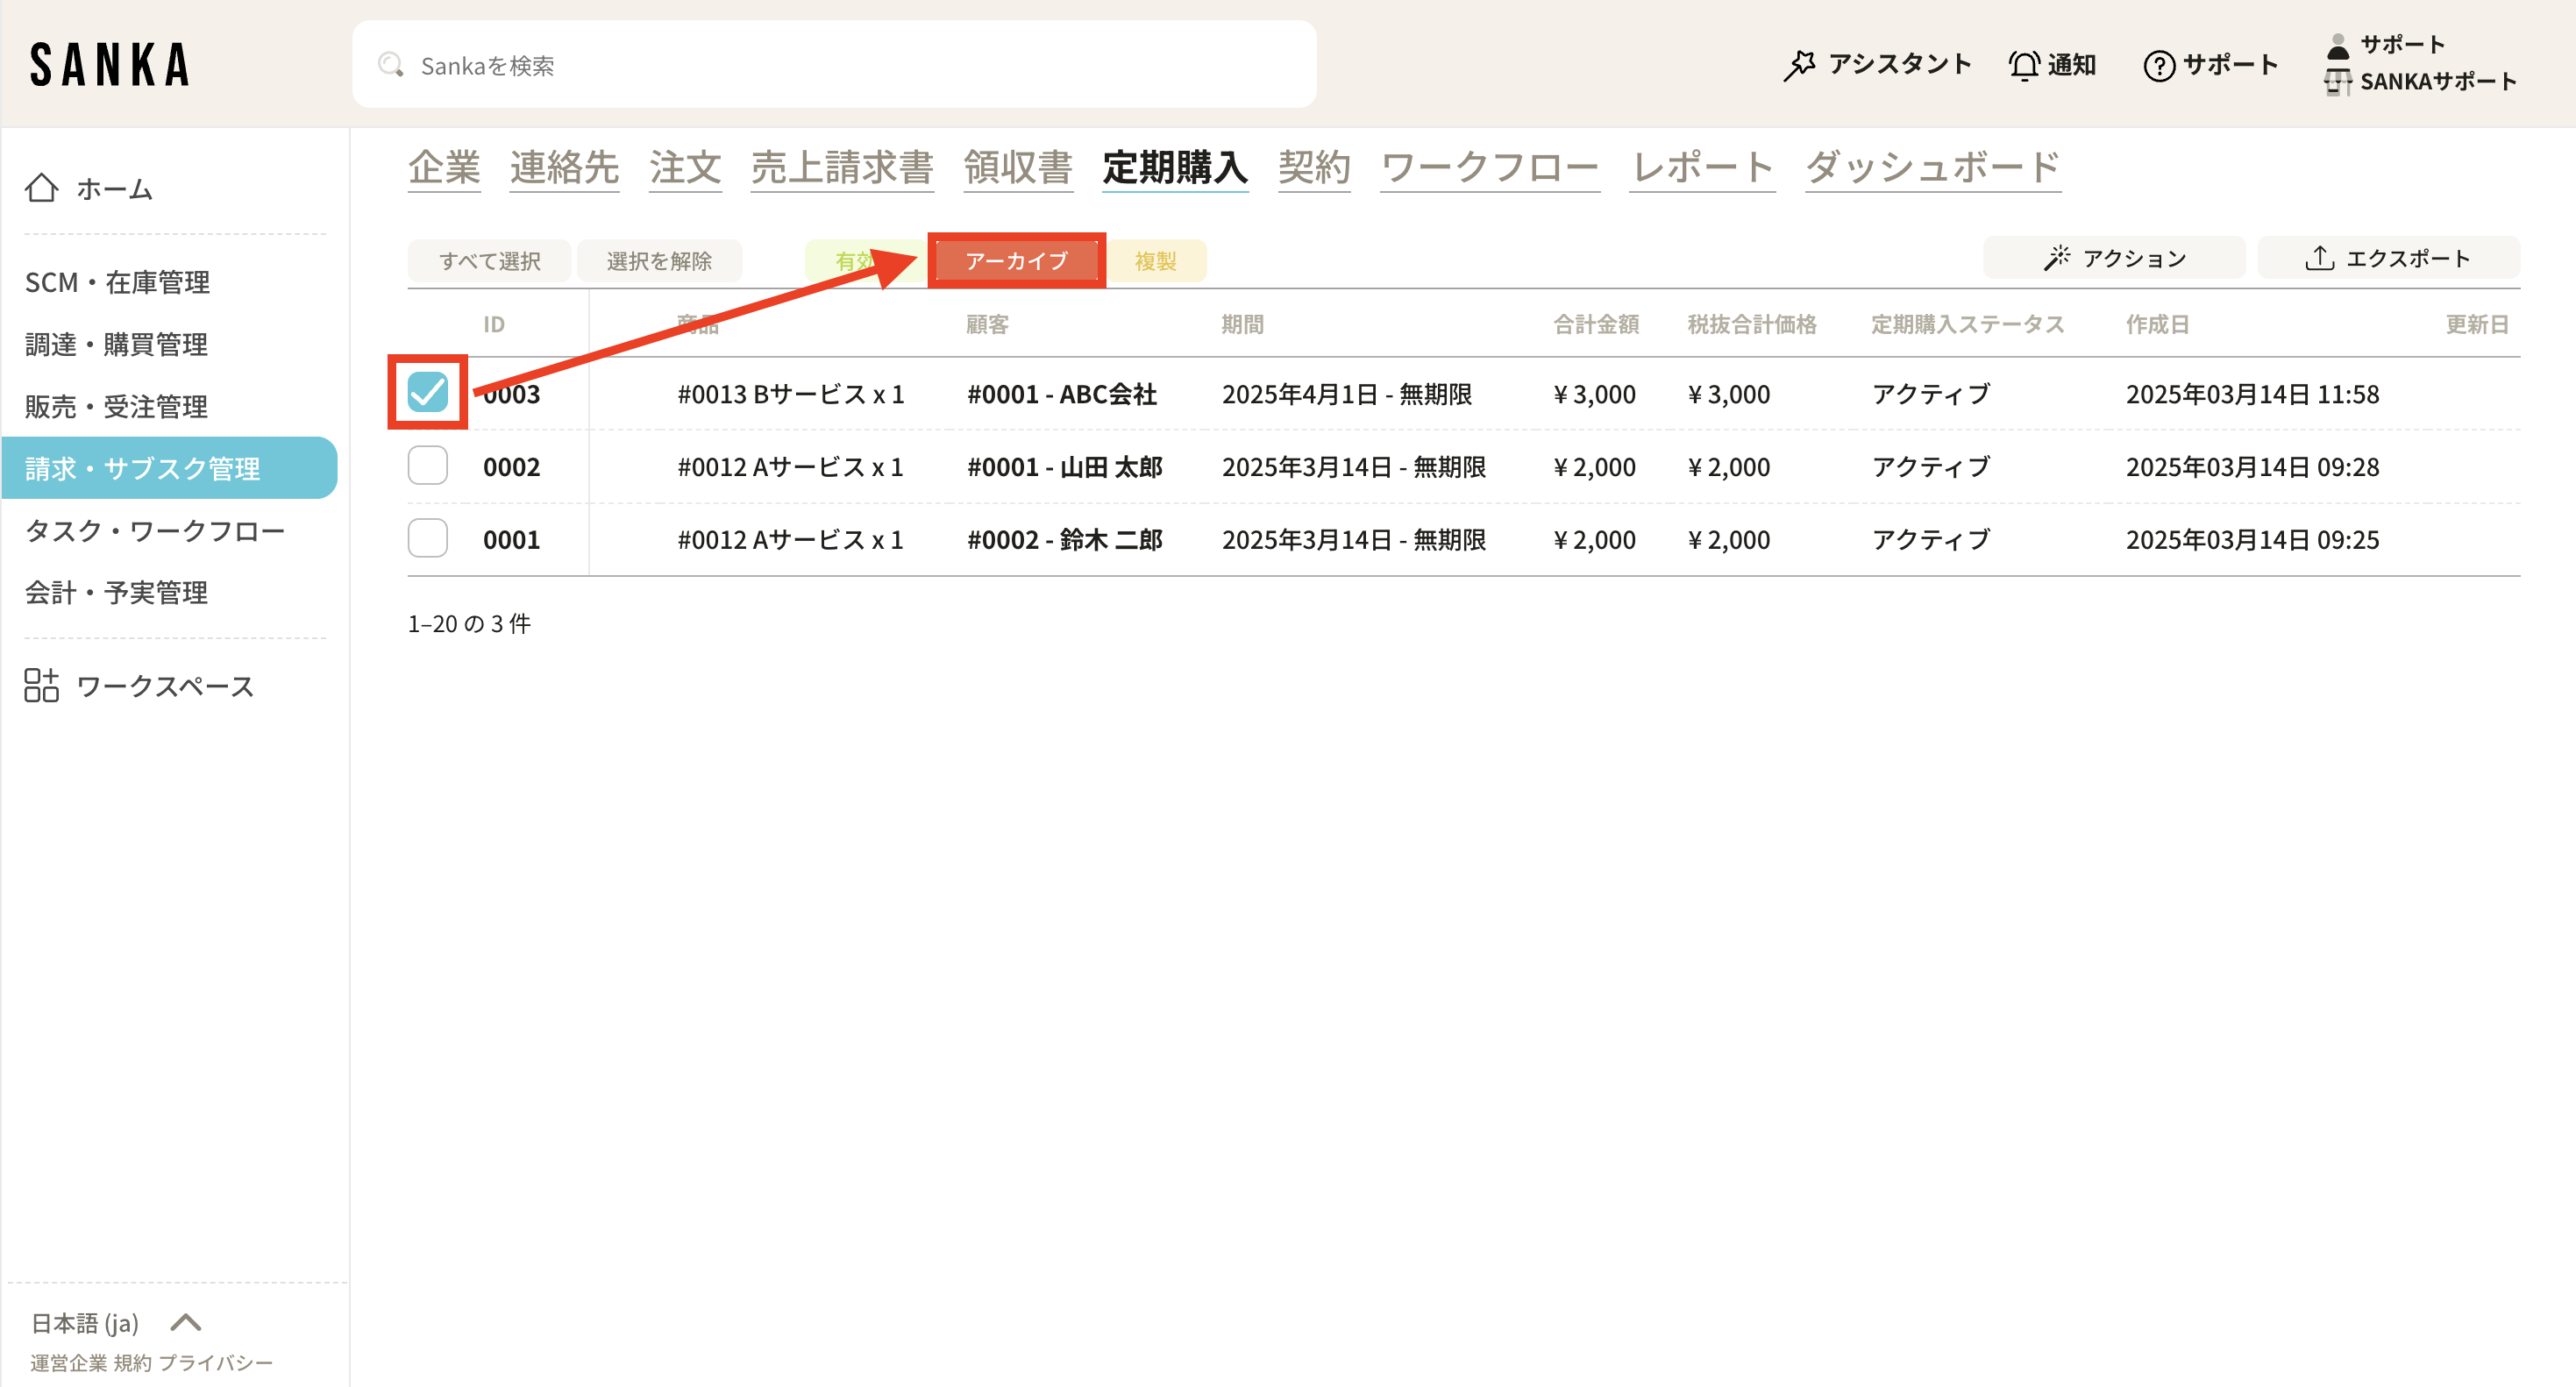Open the Workspace grid icon
The image size is (2576, 1387).
coord(42,686)
